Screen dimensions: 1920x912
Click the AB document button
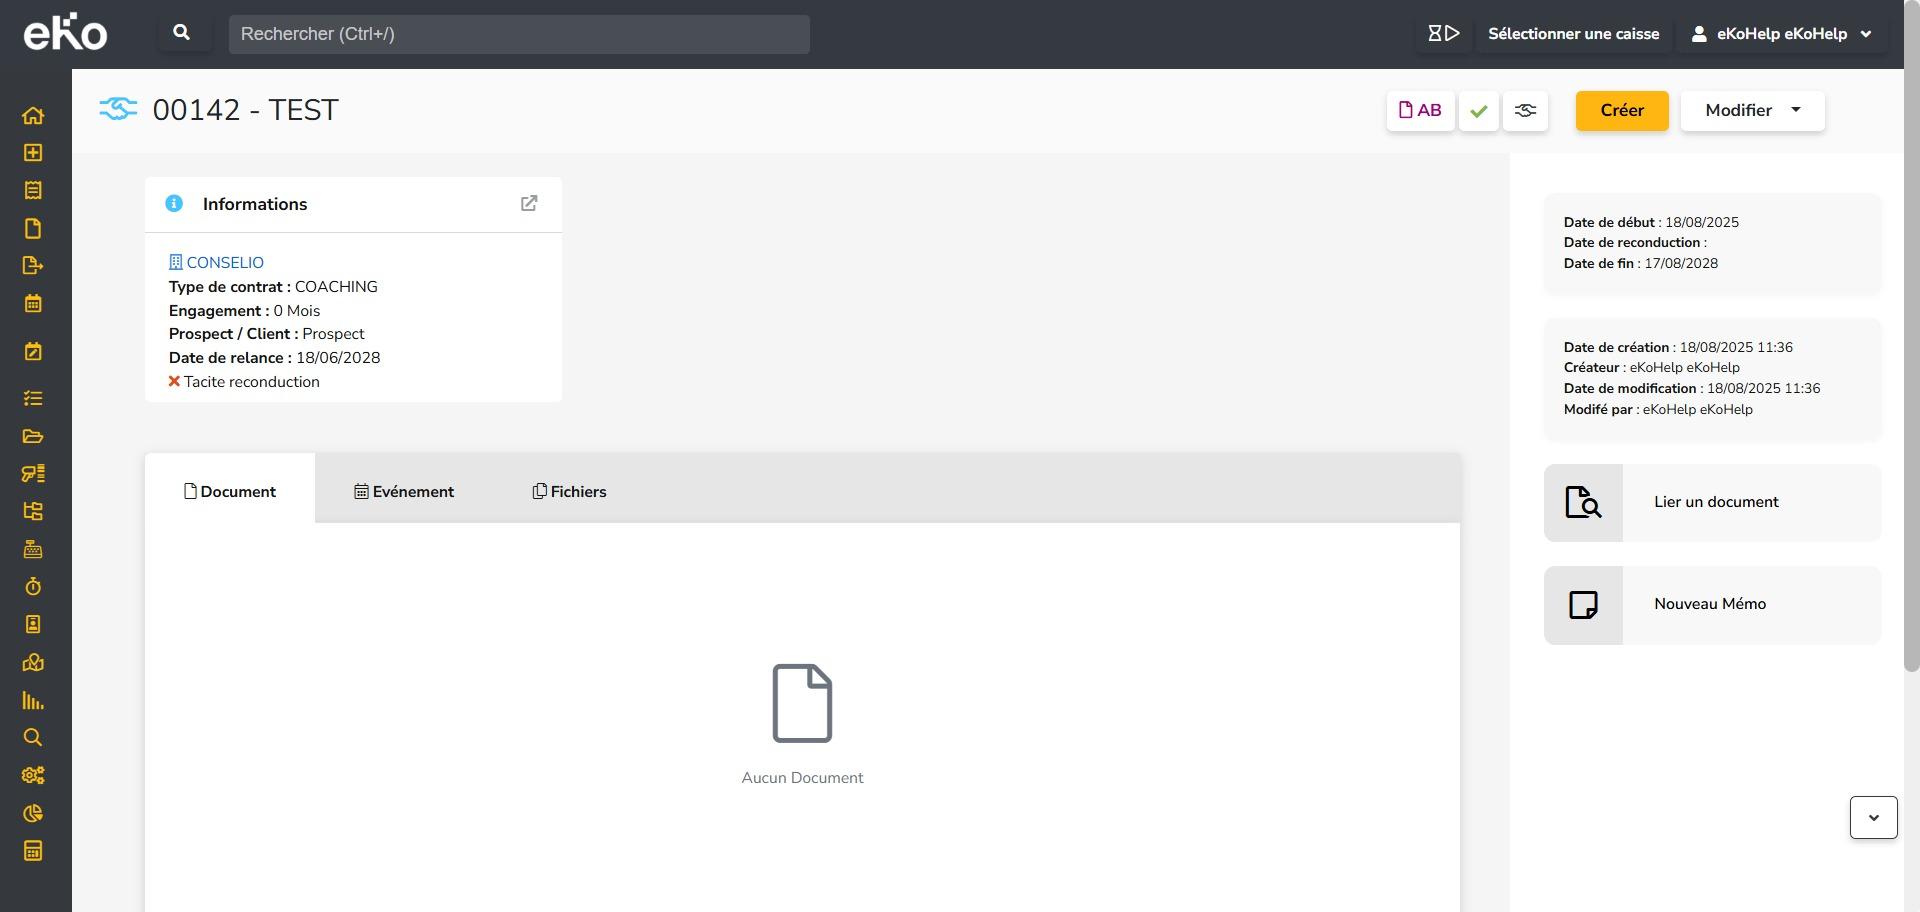tap(1420, 111)
